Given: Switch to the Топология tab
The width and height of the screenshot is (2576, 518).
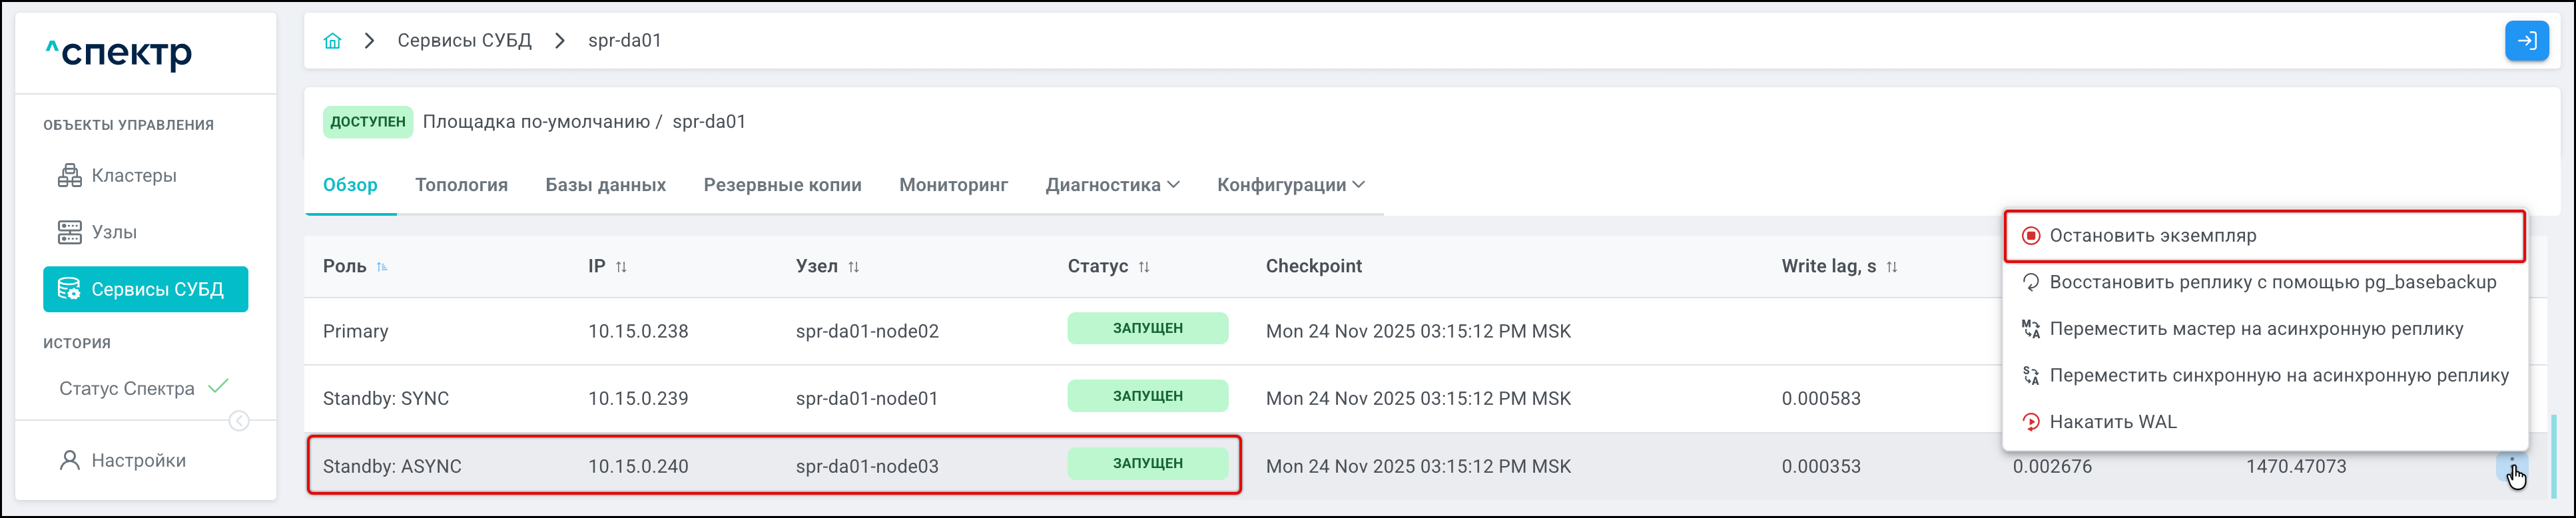Looking at the screenshot, I should [461, 185].
